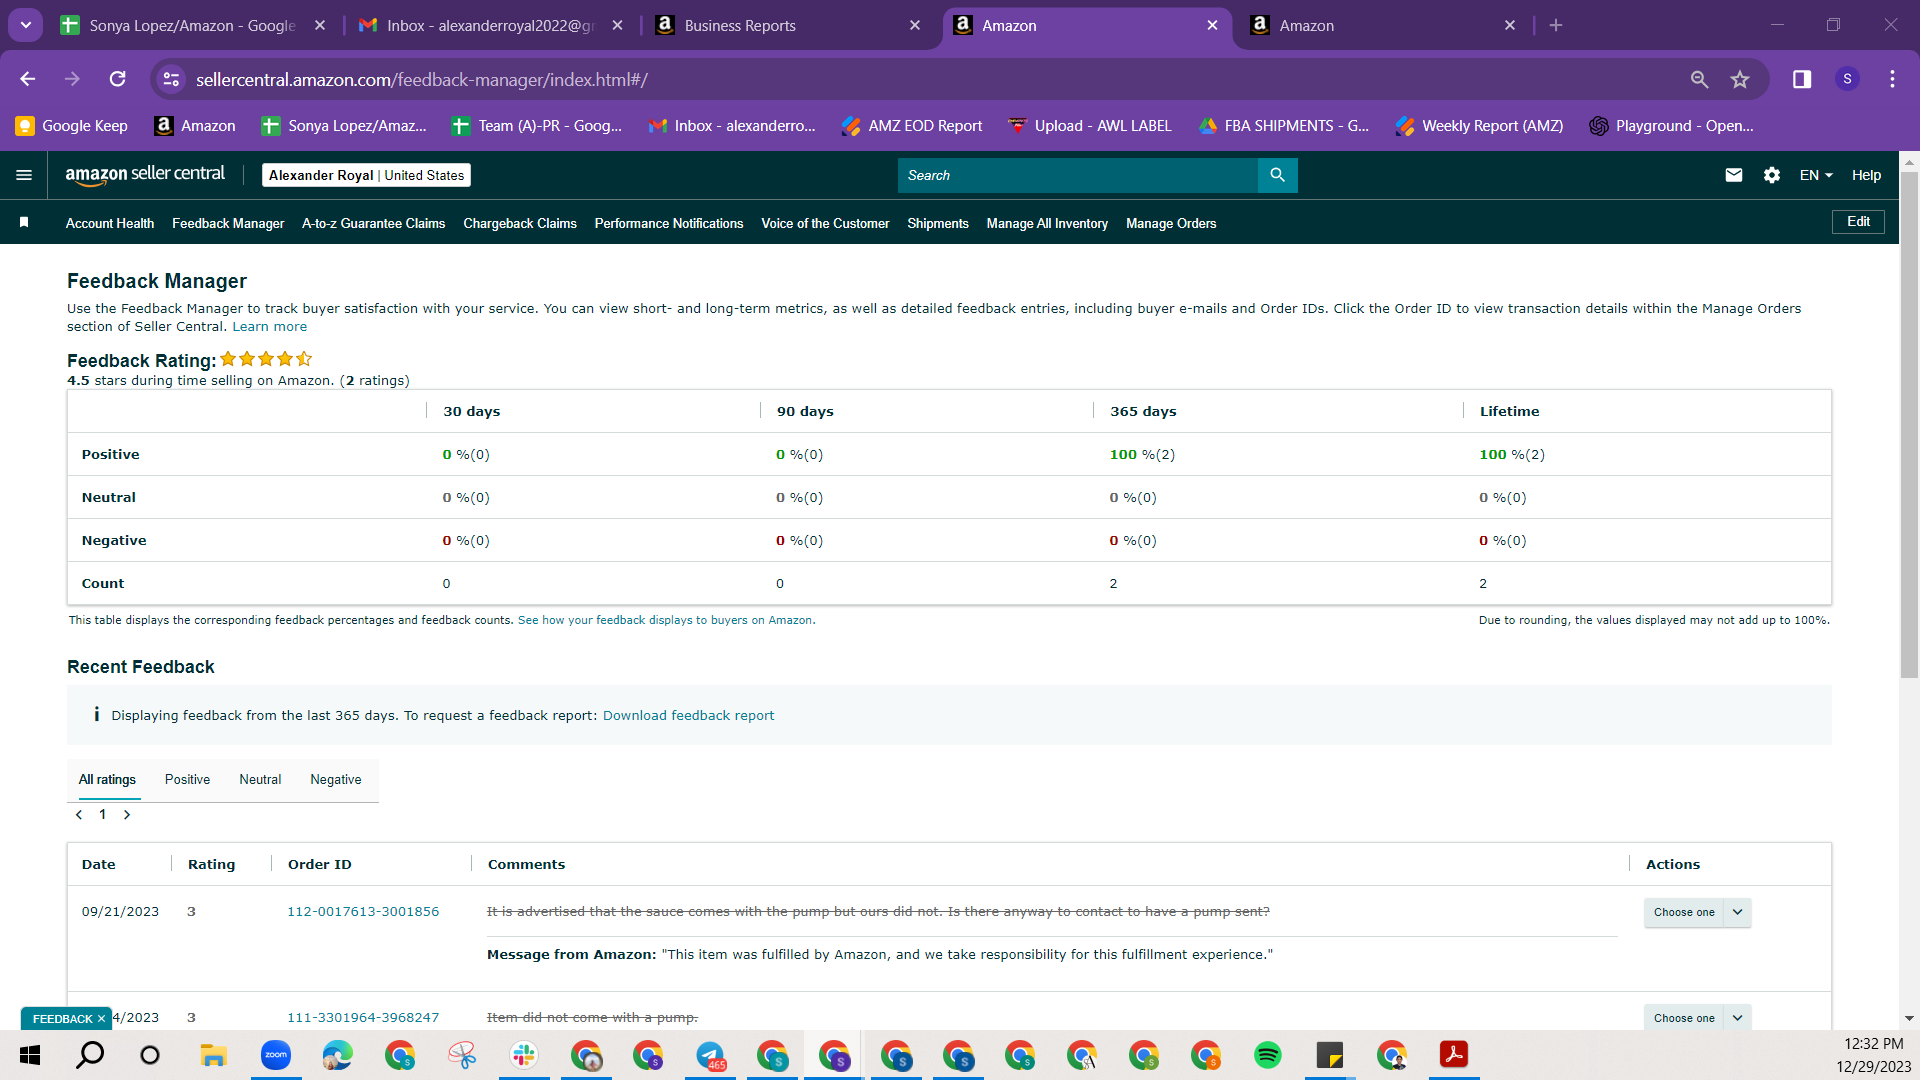Click the Help link
Viewport: 1920px width, 1080px height.
1866,175
